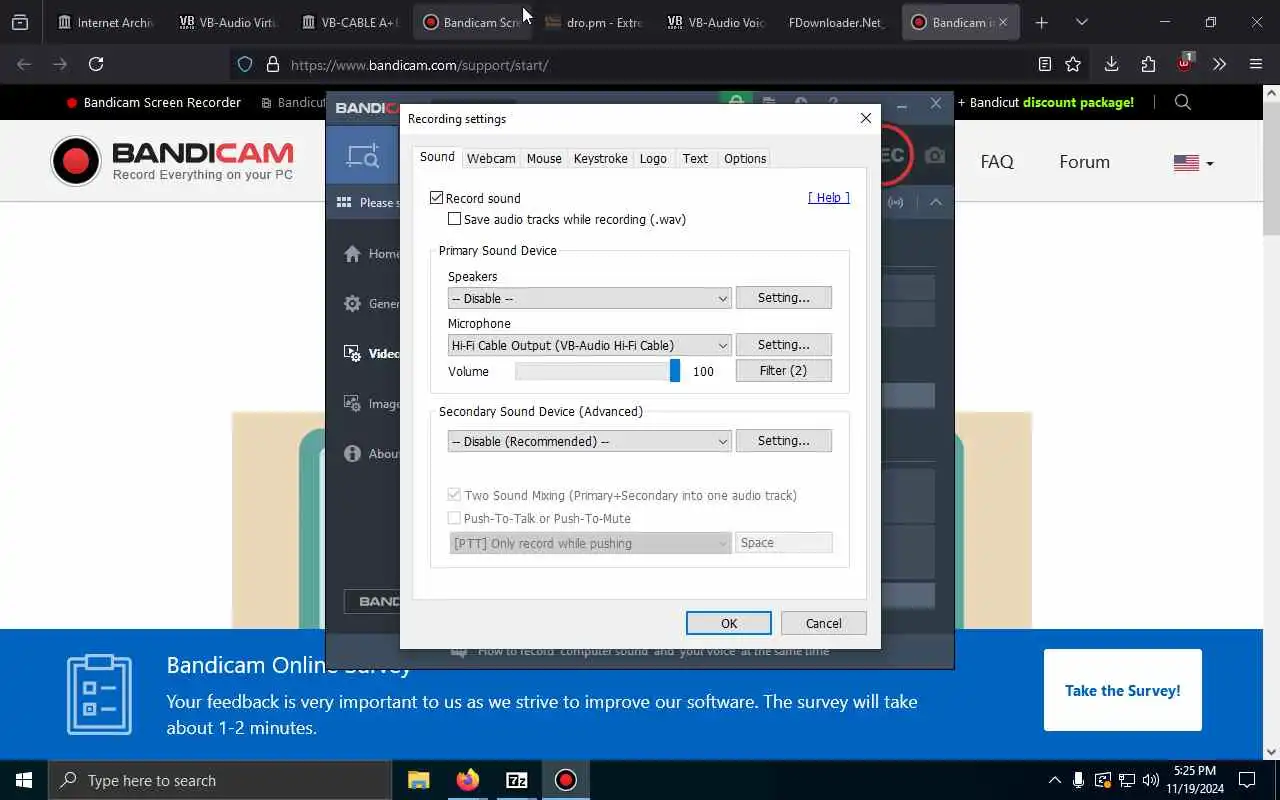Click the Firefox reader view icon
The width and height of the screenshot is (1280, 800).
[1045, 64]
